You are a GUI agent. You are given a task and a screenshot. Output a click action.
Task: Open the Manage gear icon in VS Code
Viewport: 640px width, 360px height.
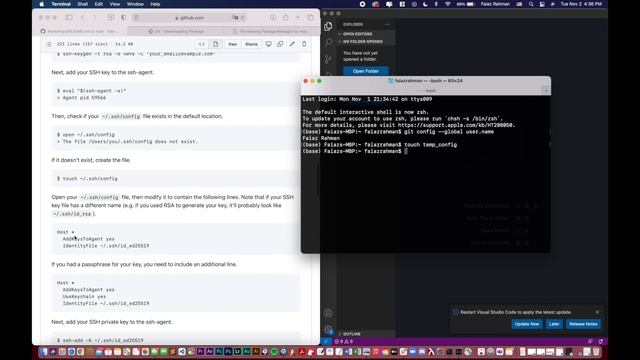pyautogui.click(x=328, y=329)
